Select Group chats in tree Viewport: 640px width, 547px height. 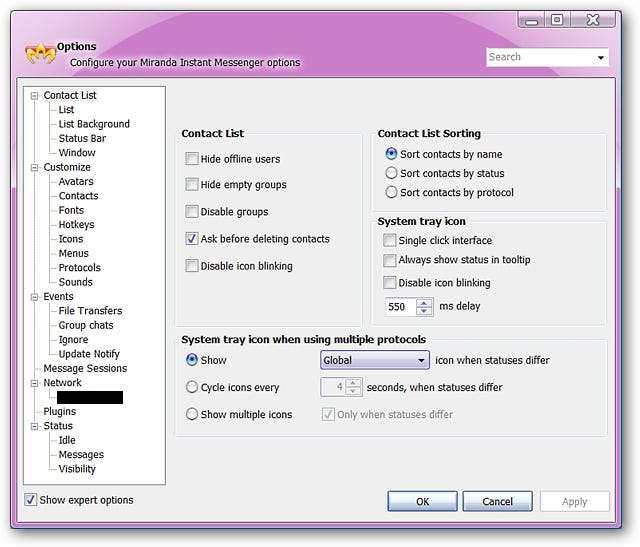coord(86,325)
